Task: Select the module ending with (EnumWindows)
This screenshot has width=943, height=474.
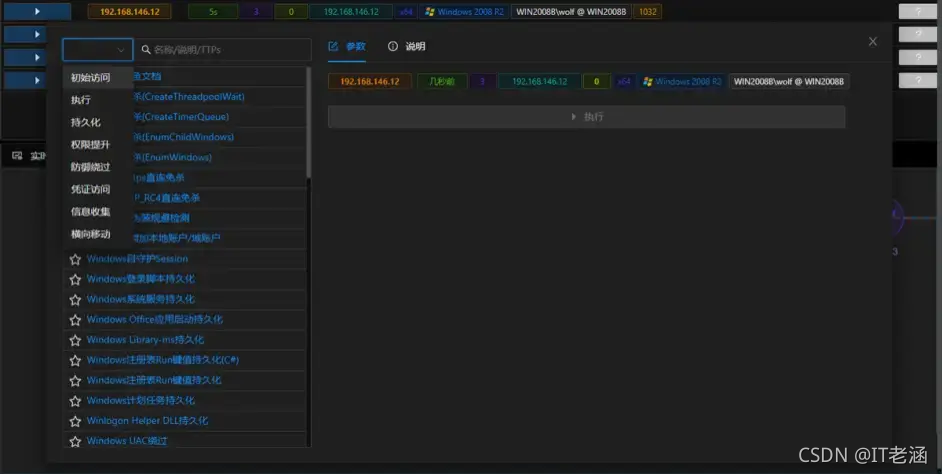Action: pos(173,158)
